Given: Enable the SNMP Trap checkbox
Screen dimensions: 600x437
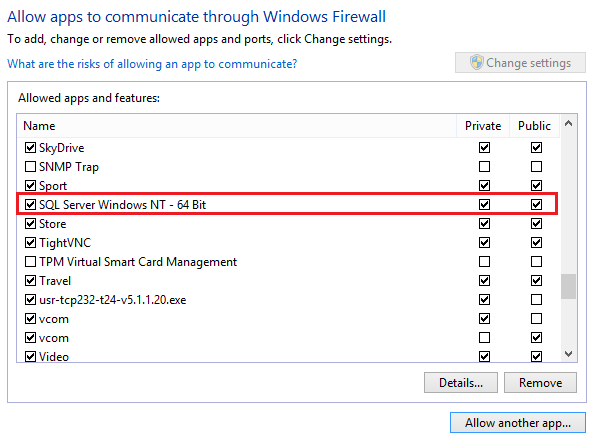Looking at the screenshot, I should click(x=30, y=167).
